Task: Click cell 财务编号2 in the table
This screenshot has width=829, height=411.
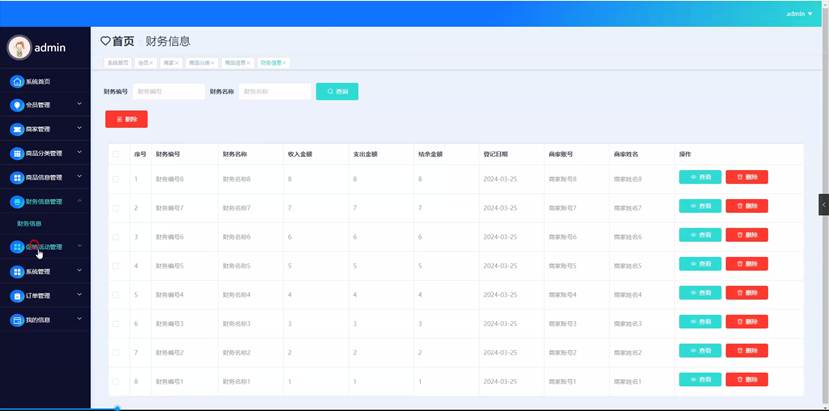Action: pyautogui.click(x=170, y=352)
